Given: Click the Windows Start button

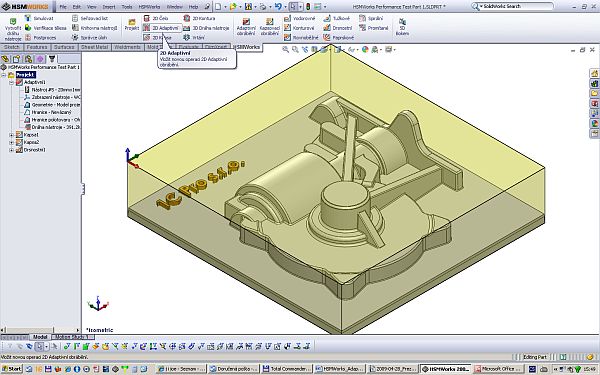Looking at the screenshot, I should [x=12, y=369].
